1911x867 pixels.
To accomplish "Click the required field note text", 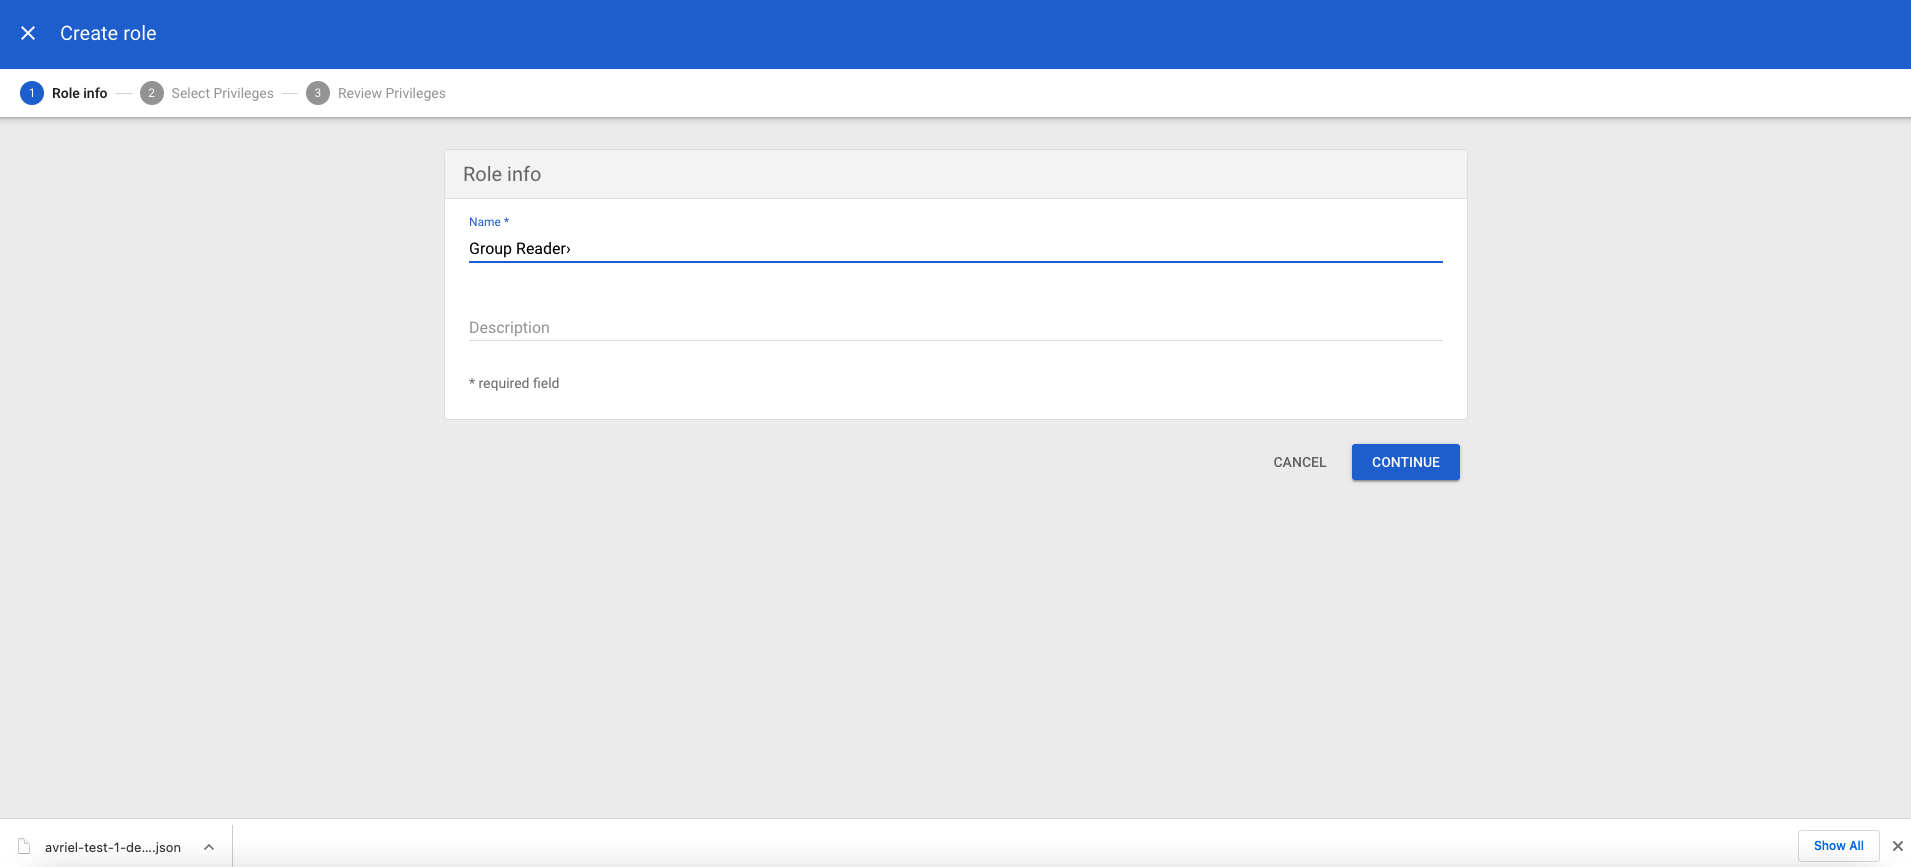I will tap(514, 383).
